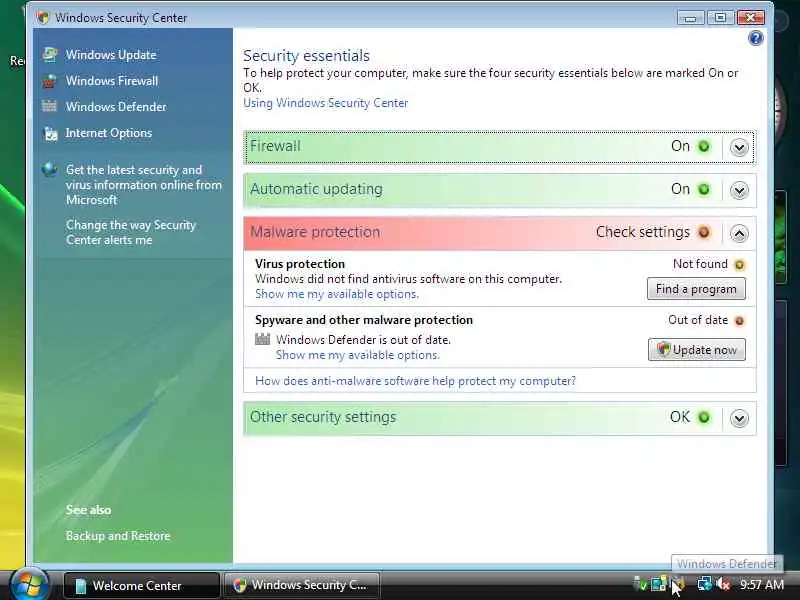Open Windows Update from the sidebar
Viewport: 800px width, 600px height.
(111, 55)
